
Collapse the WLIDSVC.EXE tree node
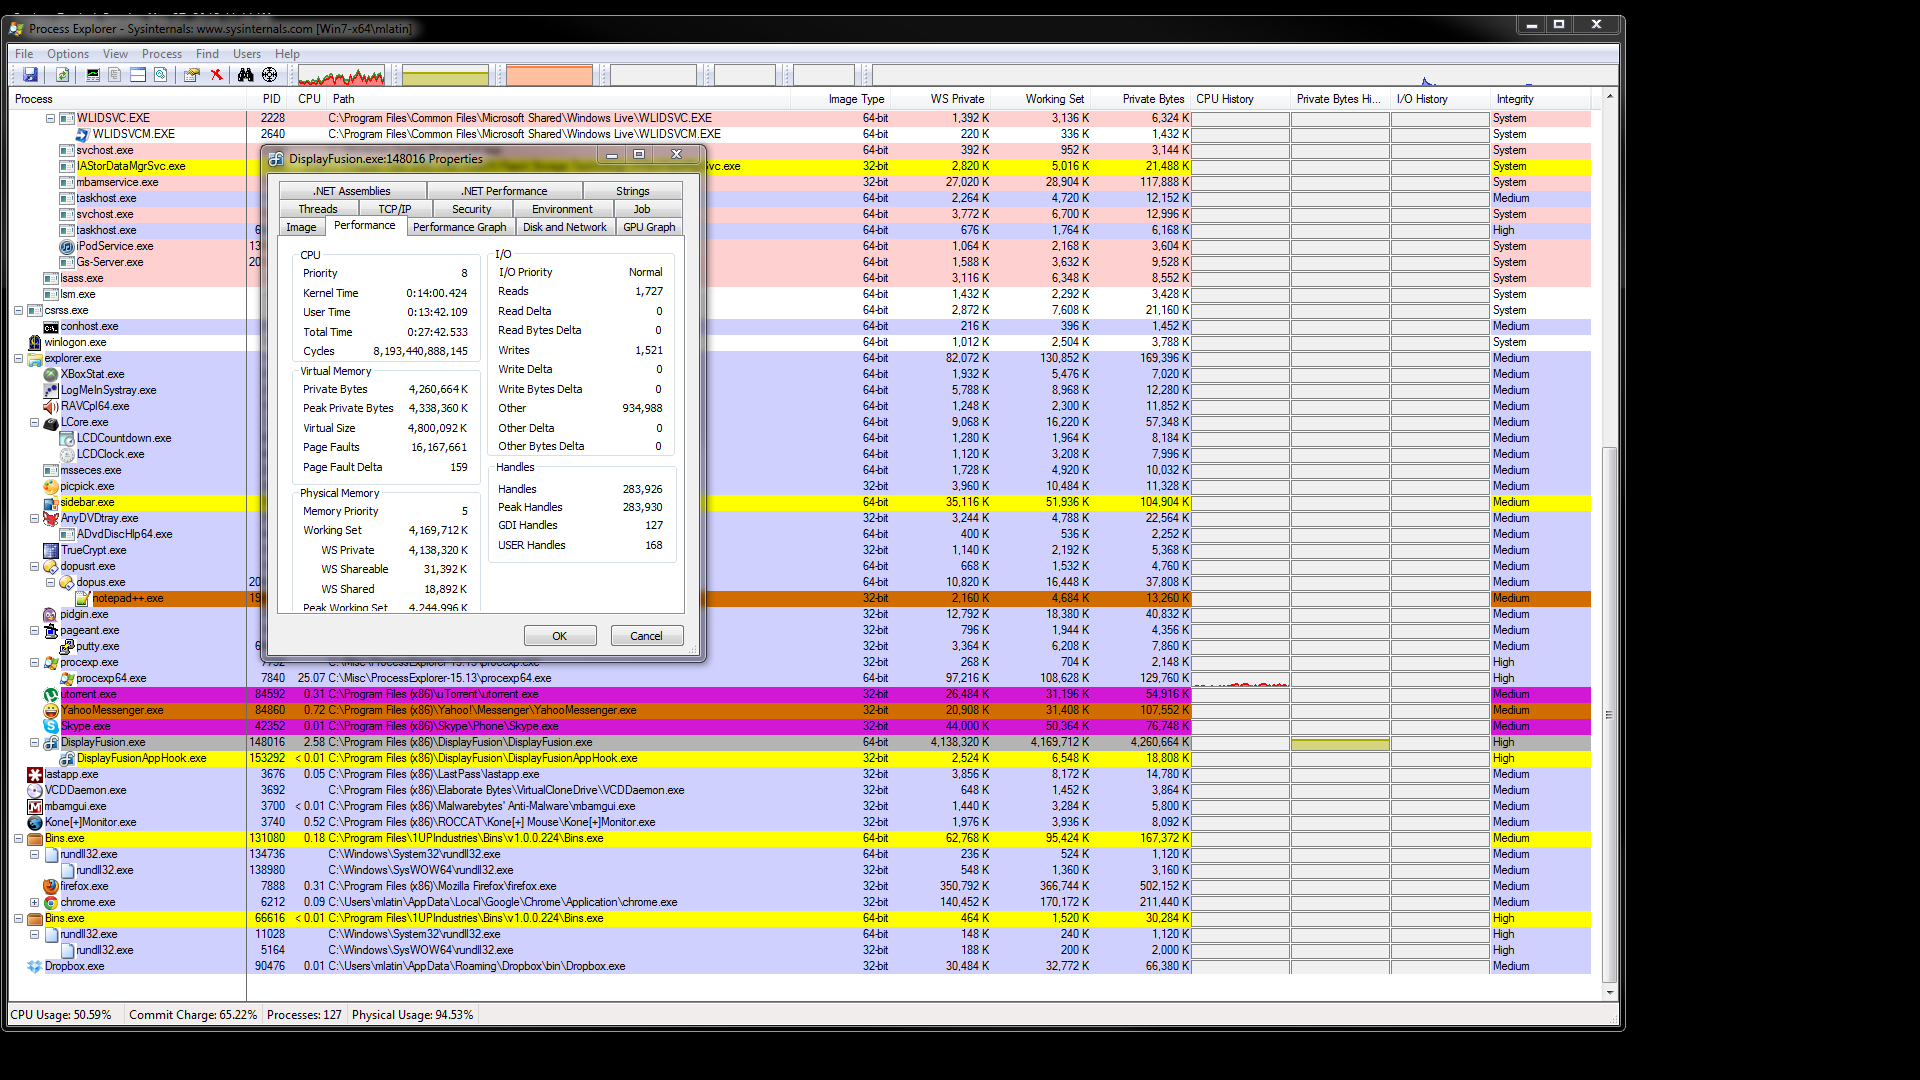pyautogui.click(x=51, y=118)
